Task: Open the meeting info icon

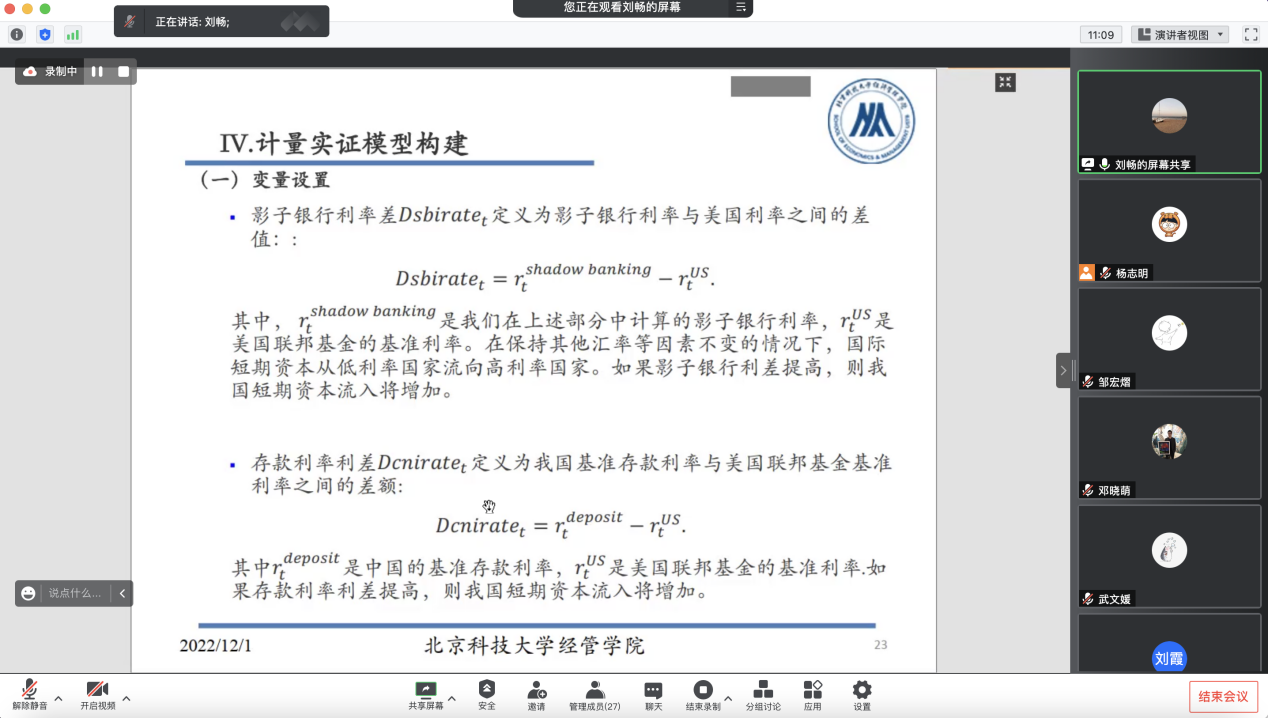Action: click(16, 34)
